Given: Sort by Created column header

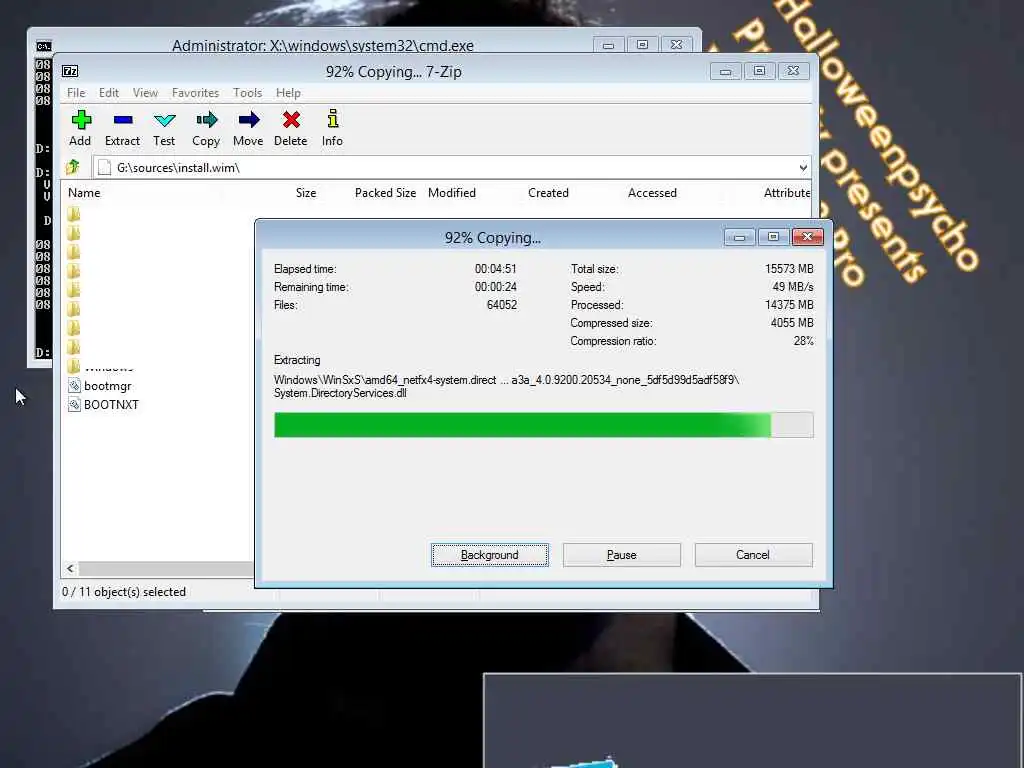Looking at the screenshot, I should (549, 193).
